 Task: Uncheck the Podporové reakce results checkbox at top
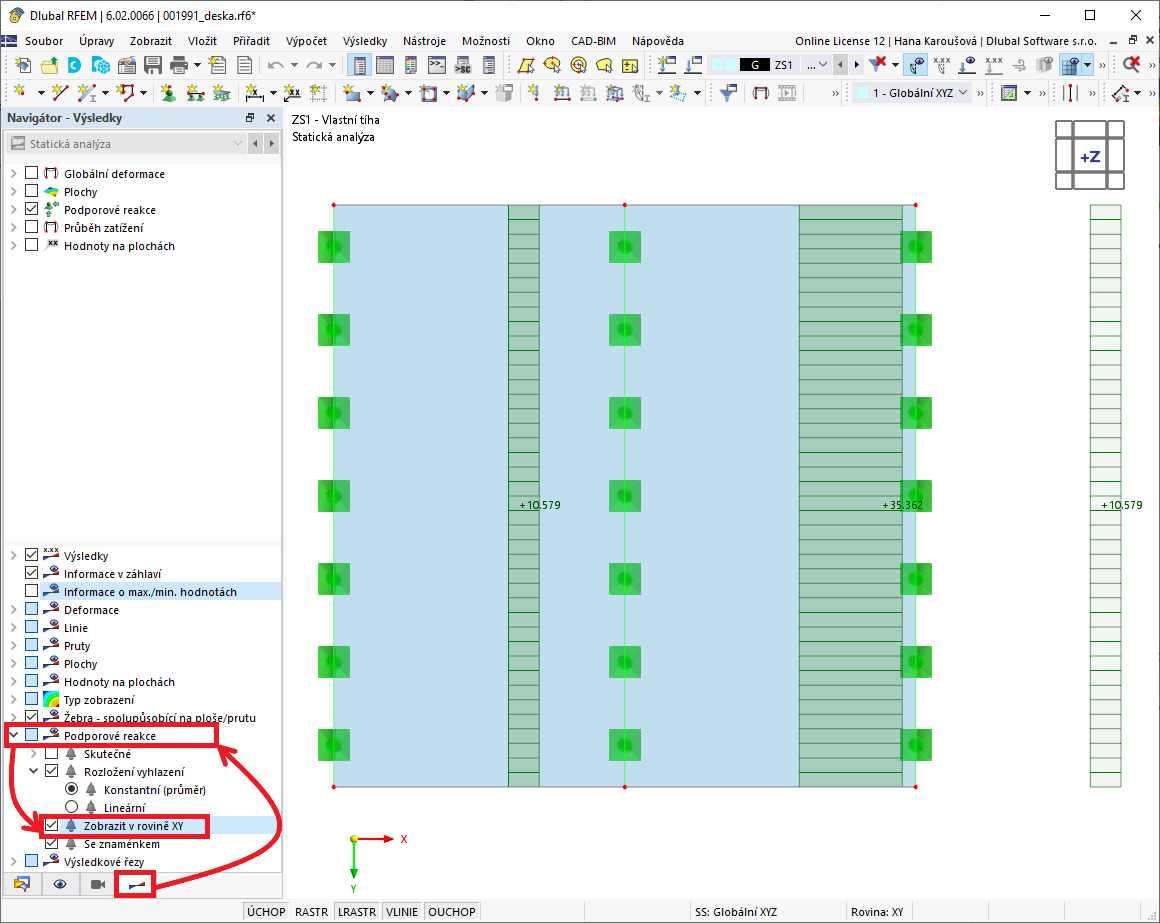coord(31,209)
